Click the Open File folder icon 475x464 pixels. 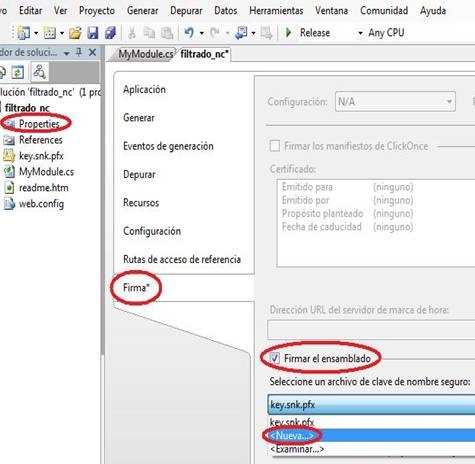pyautogui.click(x=75, y=33)
